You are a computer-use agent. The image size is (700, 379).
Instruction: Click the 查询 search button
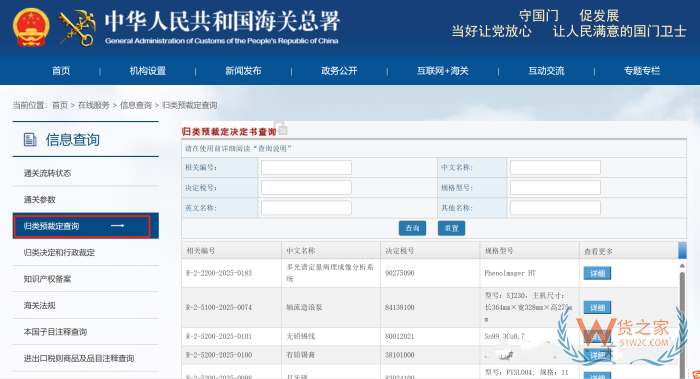412,228
